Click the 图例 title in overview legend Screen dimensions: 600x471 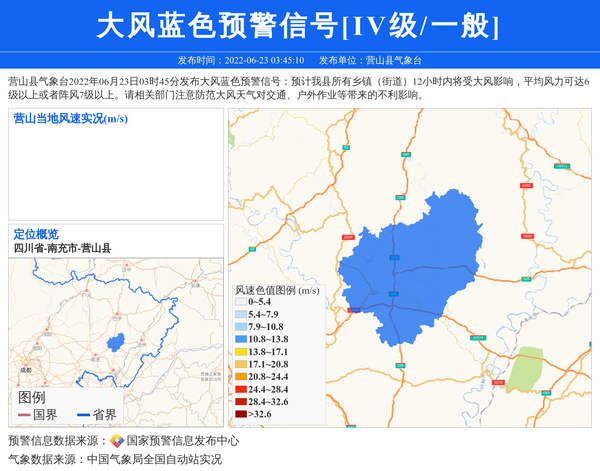(32, 398)
